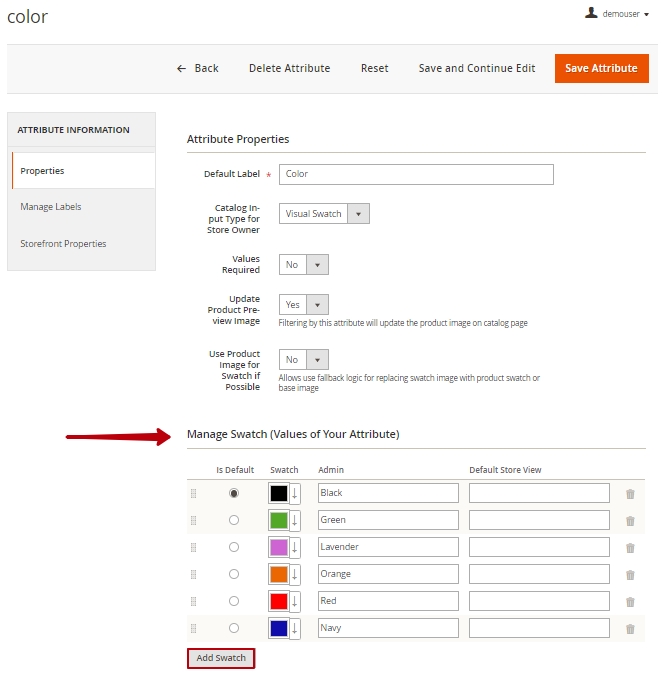Set Green as the default option

point(234,520)
